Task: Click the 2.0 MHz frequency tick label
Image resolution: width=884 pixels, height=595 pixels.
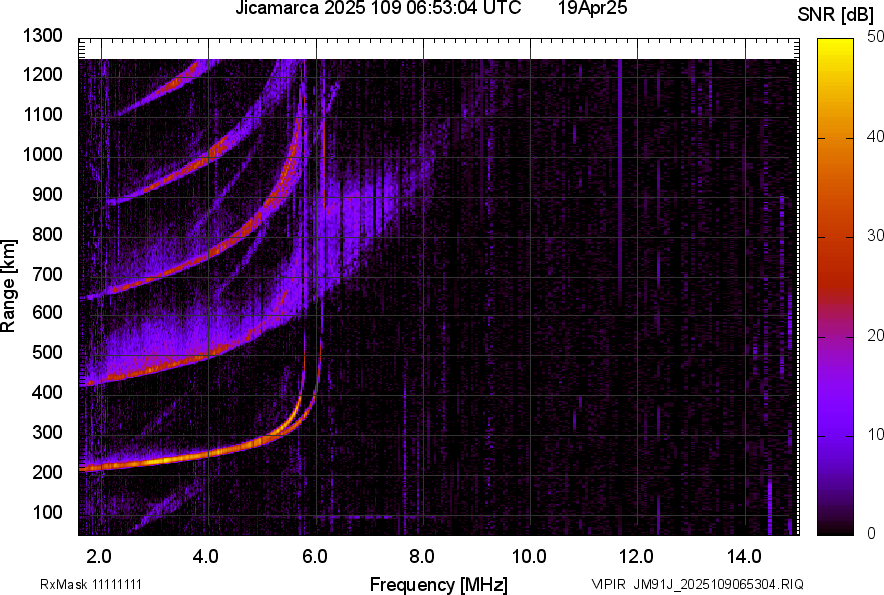Action: pos(99,555)
